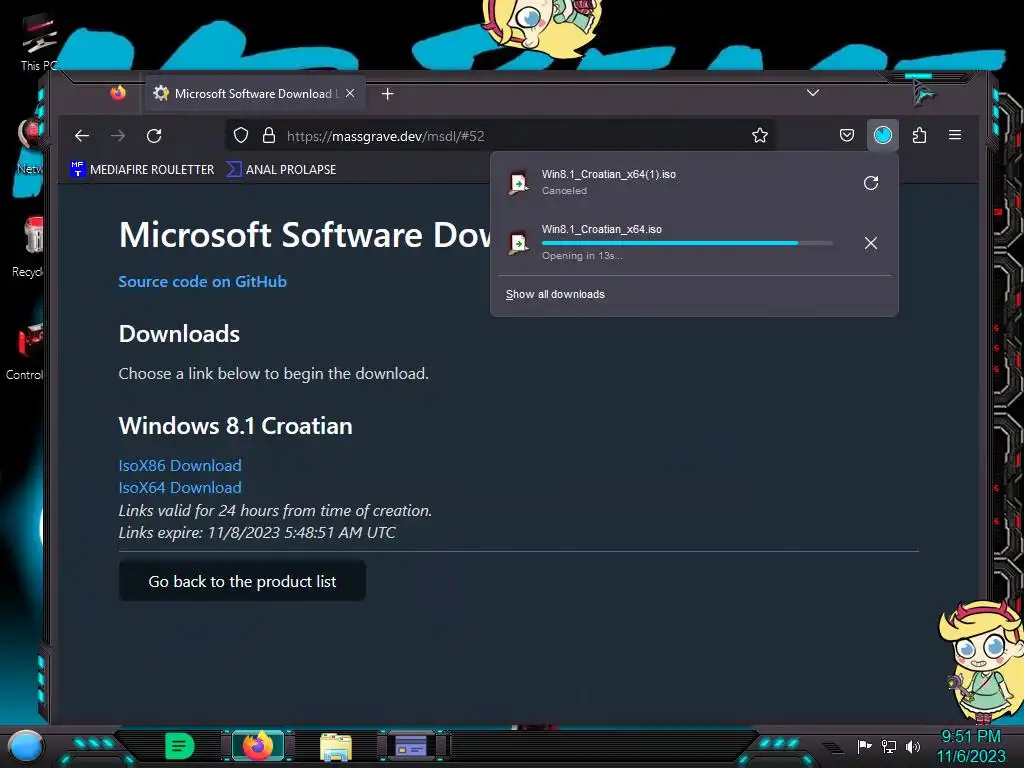Image resolution: width=1024 pixels, height=768 pixels.
Task: Click the Action Center flag tray icon
Action: pyautogui.click(x=865, y=746)
